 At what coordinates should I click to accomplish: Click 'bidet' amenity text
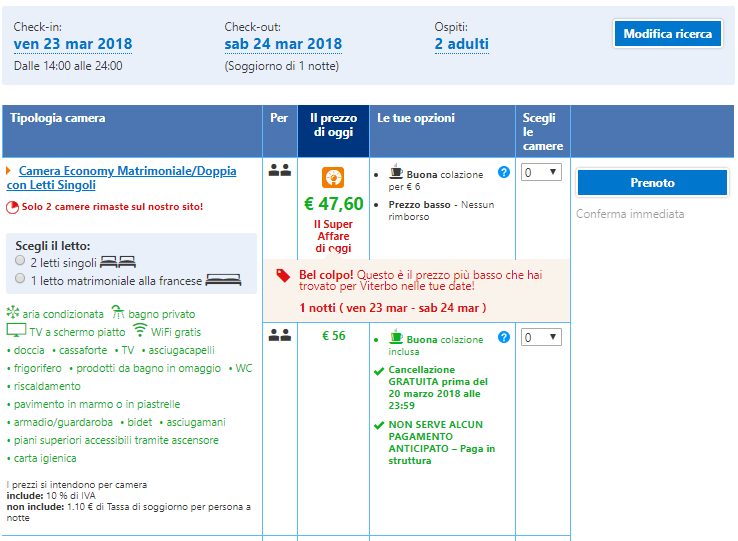pos(140,422)
